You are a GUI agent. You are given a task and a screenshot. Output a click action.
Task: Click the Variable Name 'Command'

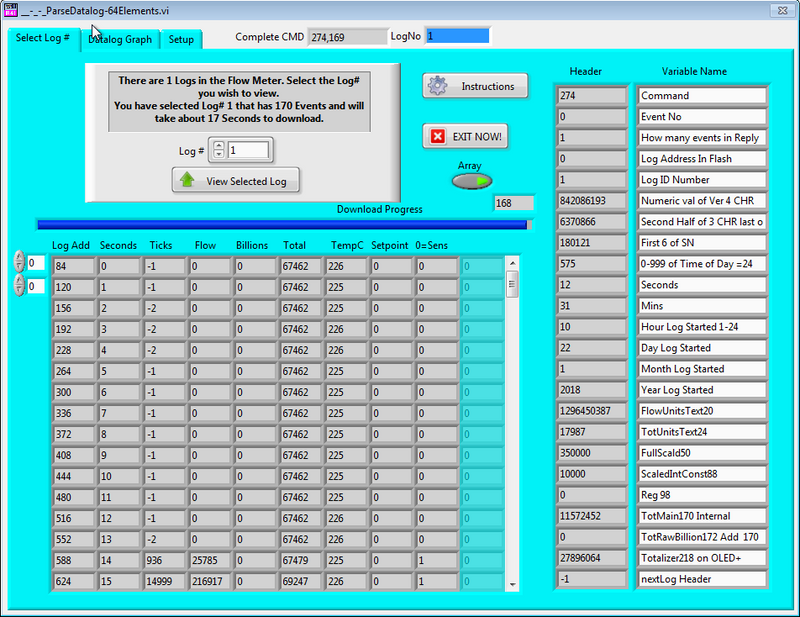coord(702,95)
